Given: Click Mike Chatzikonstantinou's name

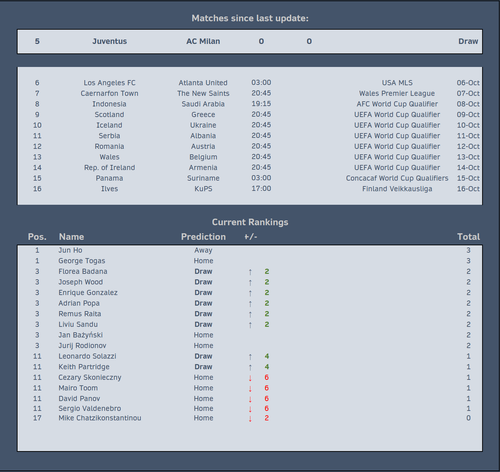Looking at the screenshot, I should coord(100,418).
